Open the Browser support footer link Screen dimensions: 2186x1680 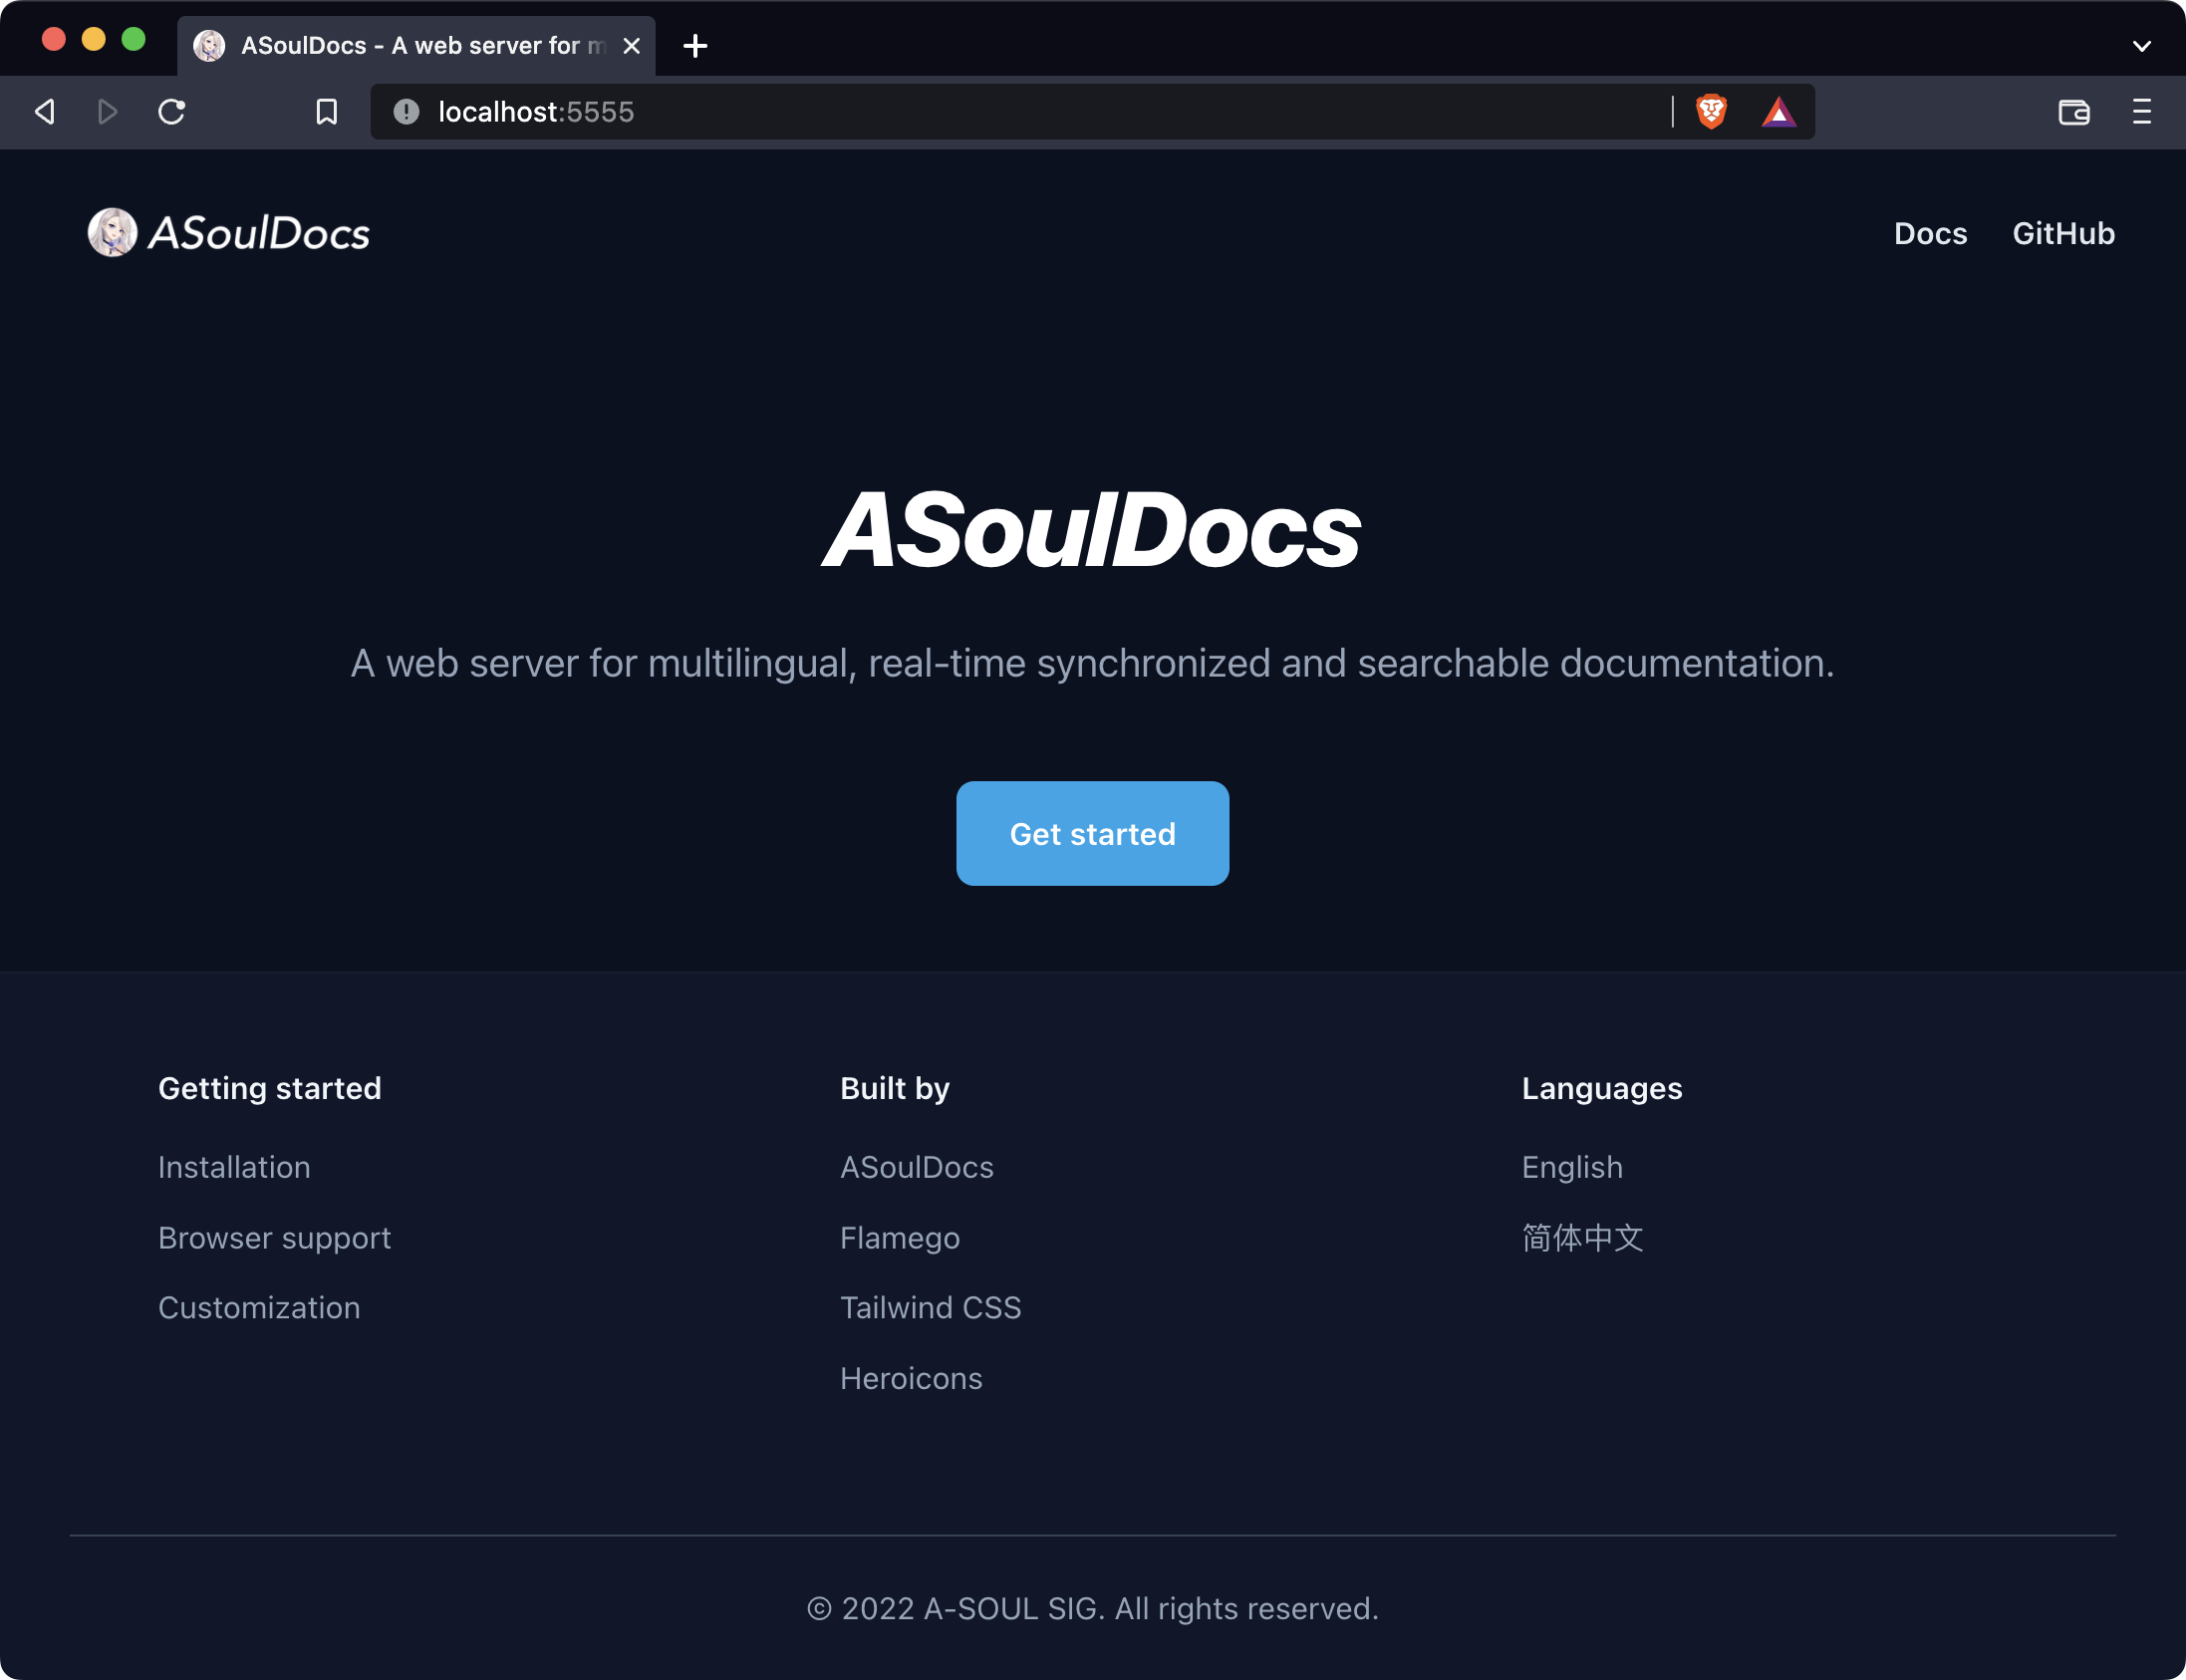[x=274, y=1238]
